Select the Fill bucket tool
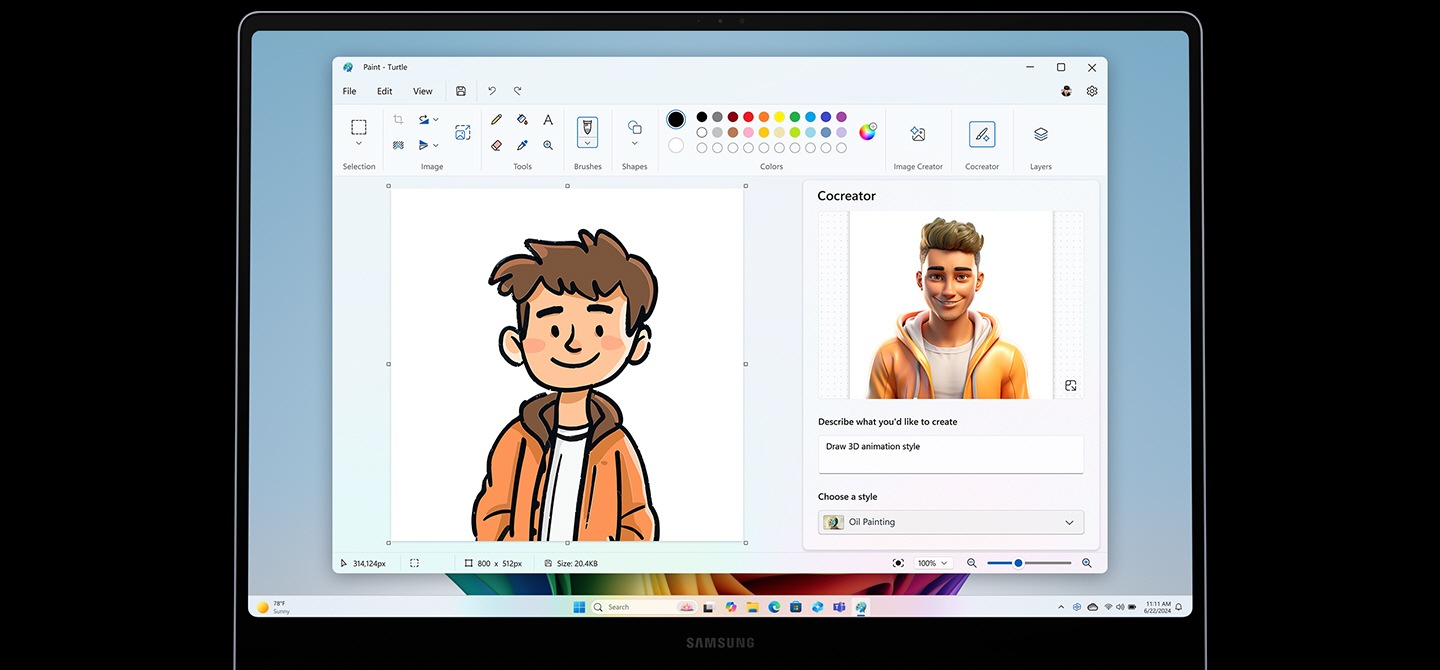The width and height of the screenshot is (1440, 670). [522, 120]
